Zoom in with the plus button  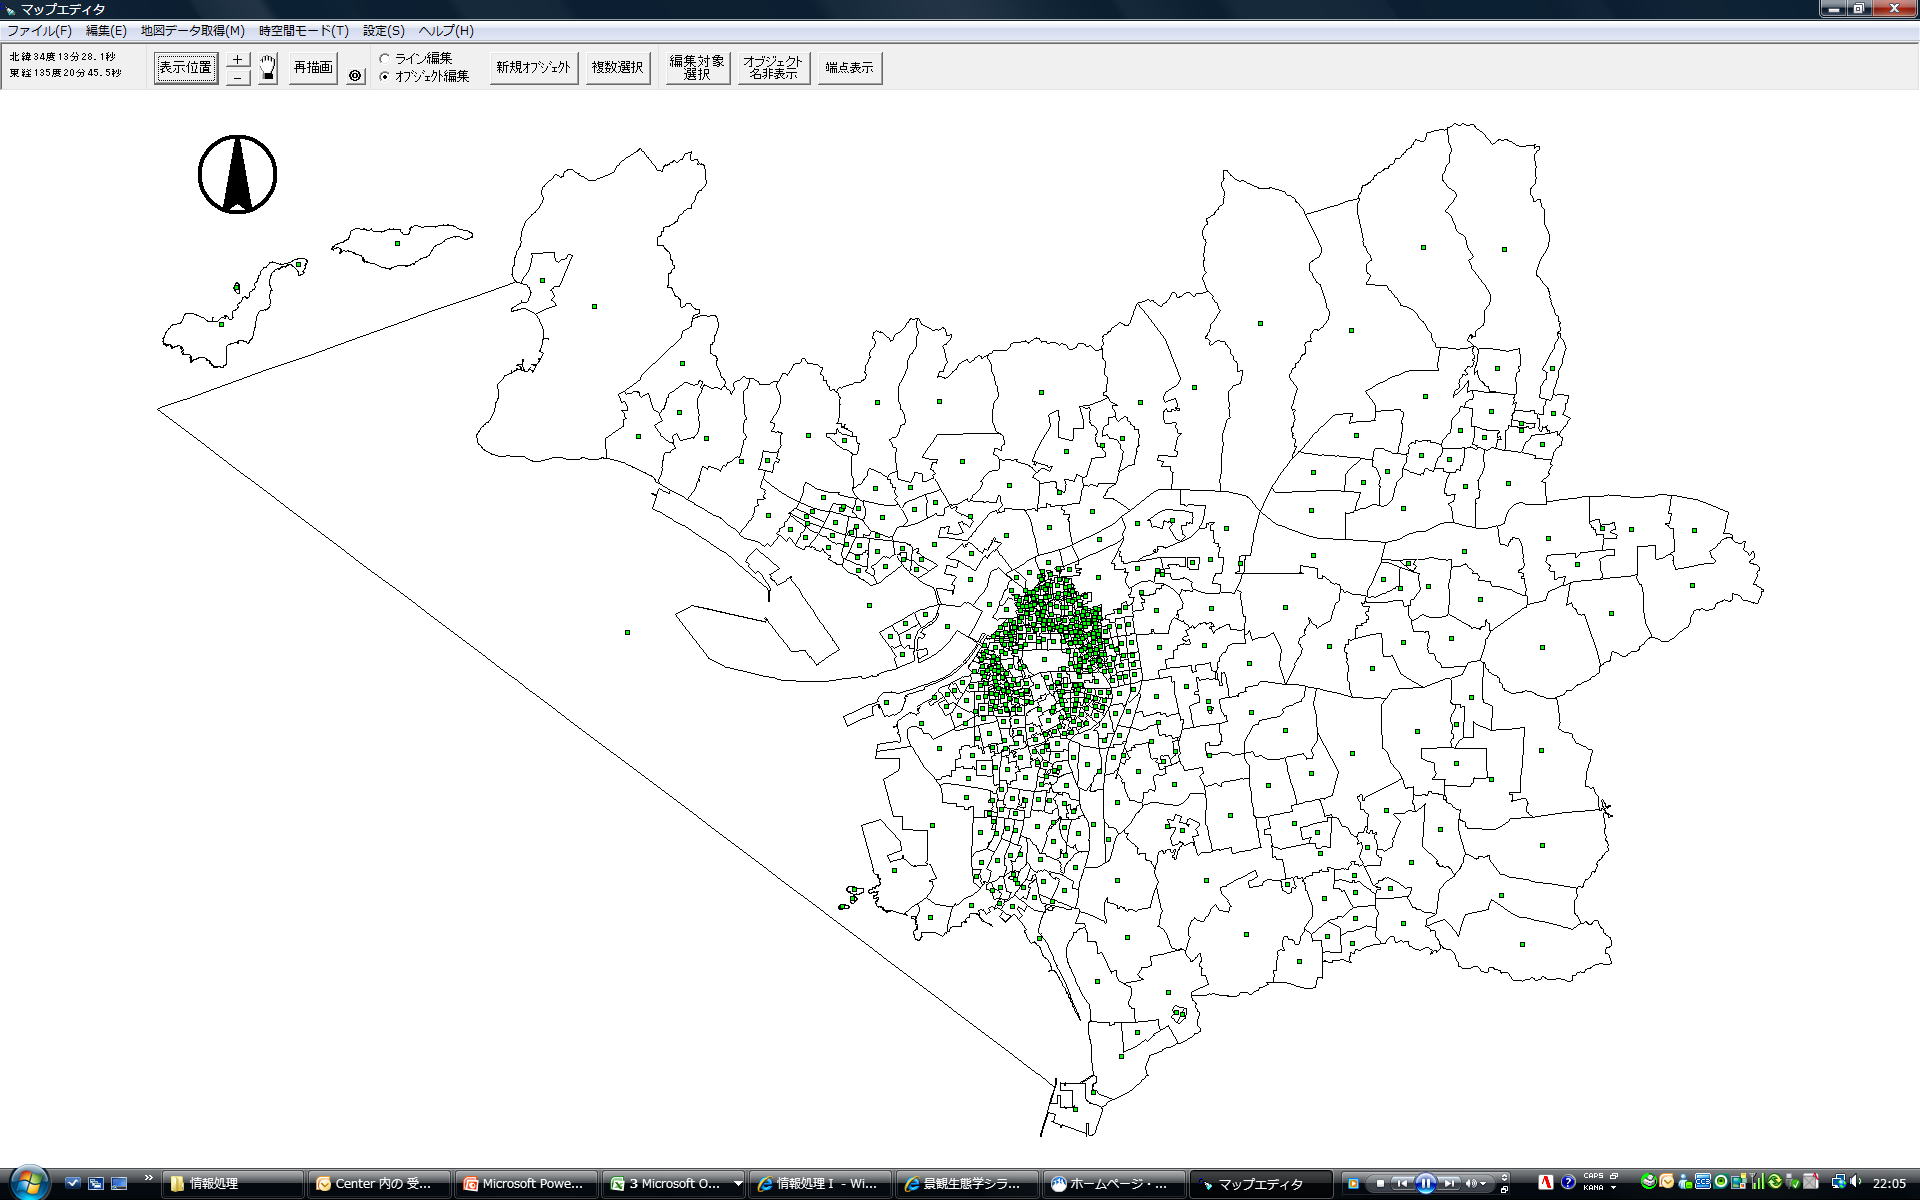(237, 60)
